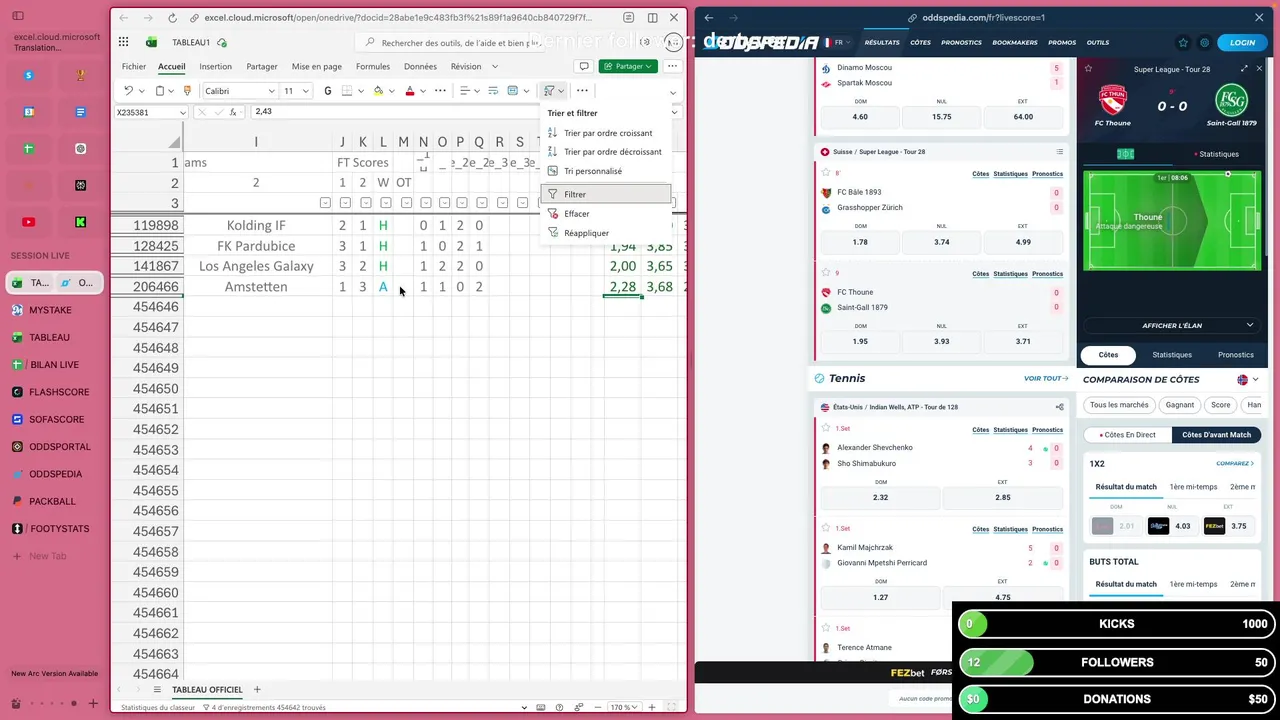Click the format painter brush icon

[x=186, y=91]
